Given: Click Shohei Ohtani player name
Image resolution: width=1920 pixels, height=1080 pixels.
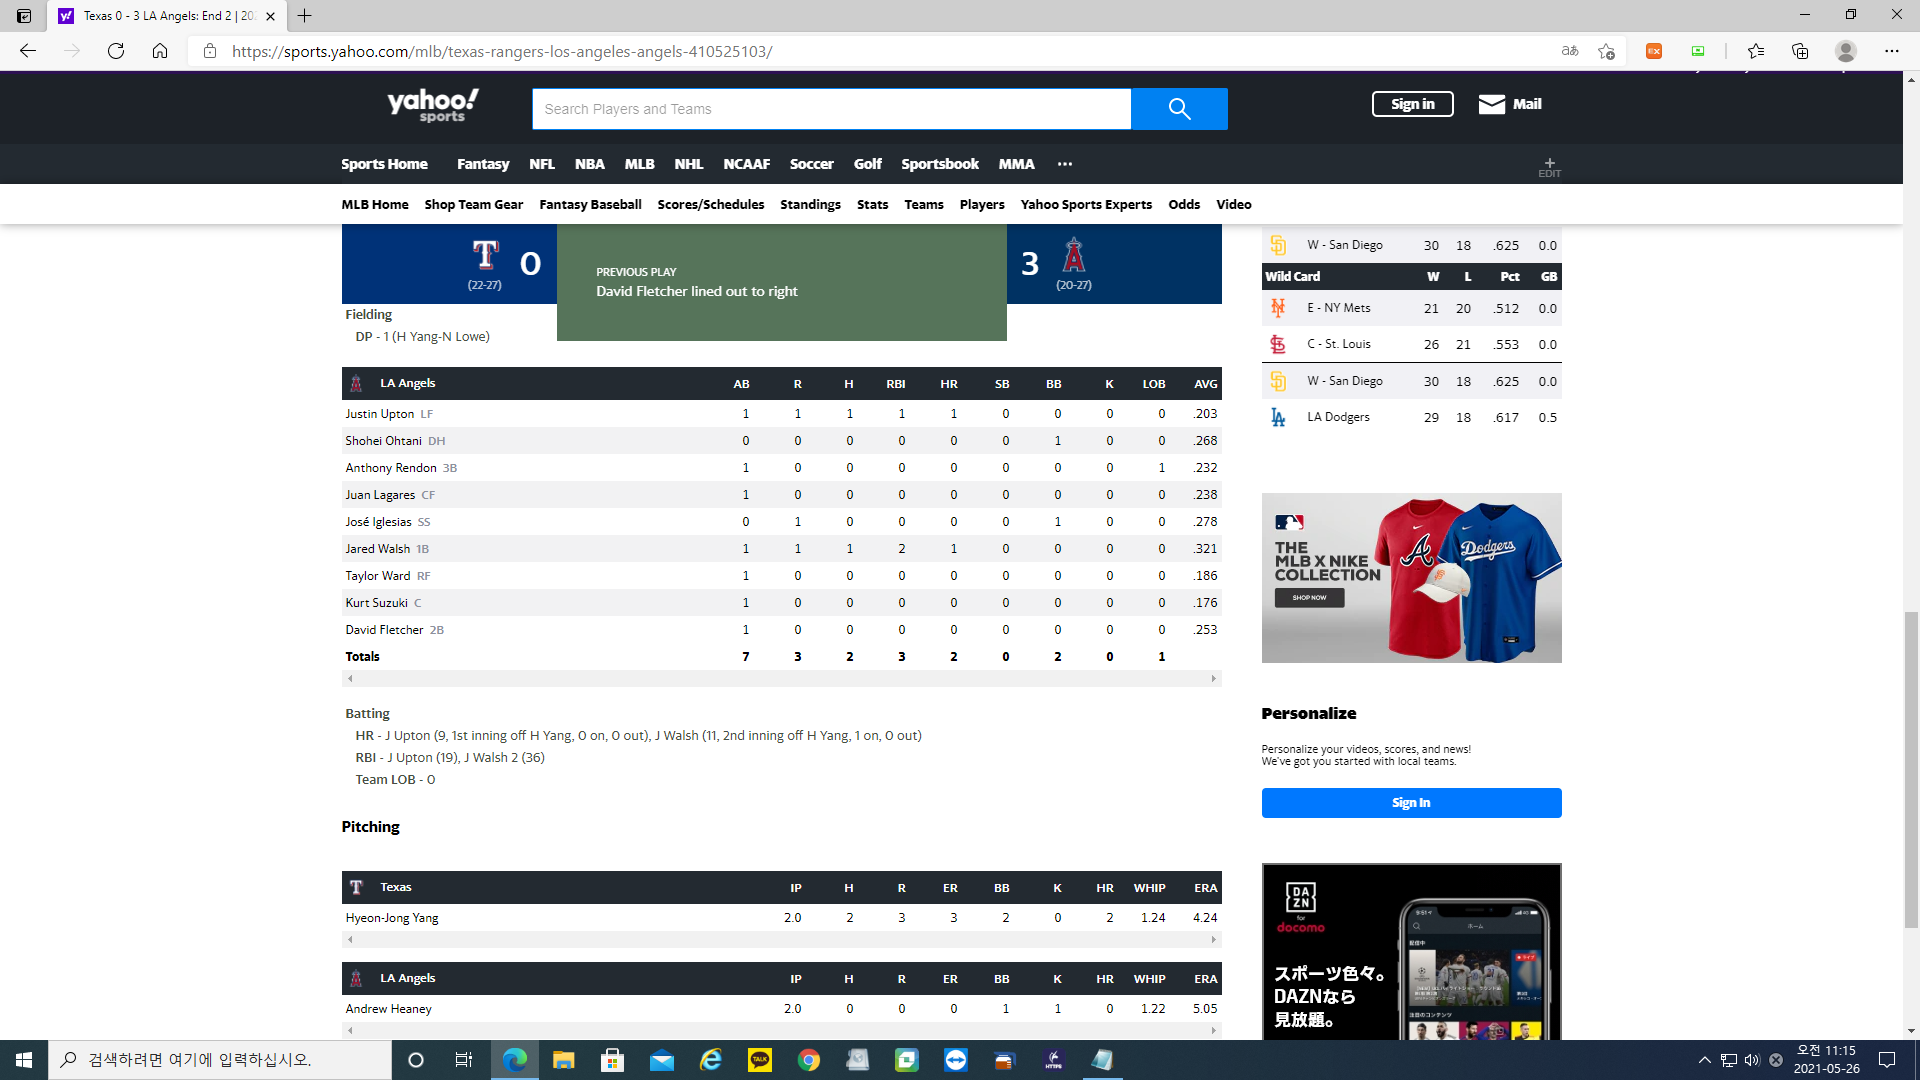Looking at the screenshot, I should pos(383,441).
